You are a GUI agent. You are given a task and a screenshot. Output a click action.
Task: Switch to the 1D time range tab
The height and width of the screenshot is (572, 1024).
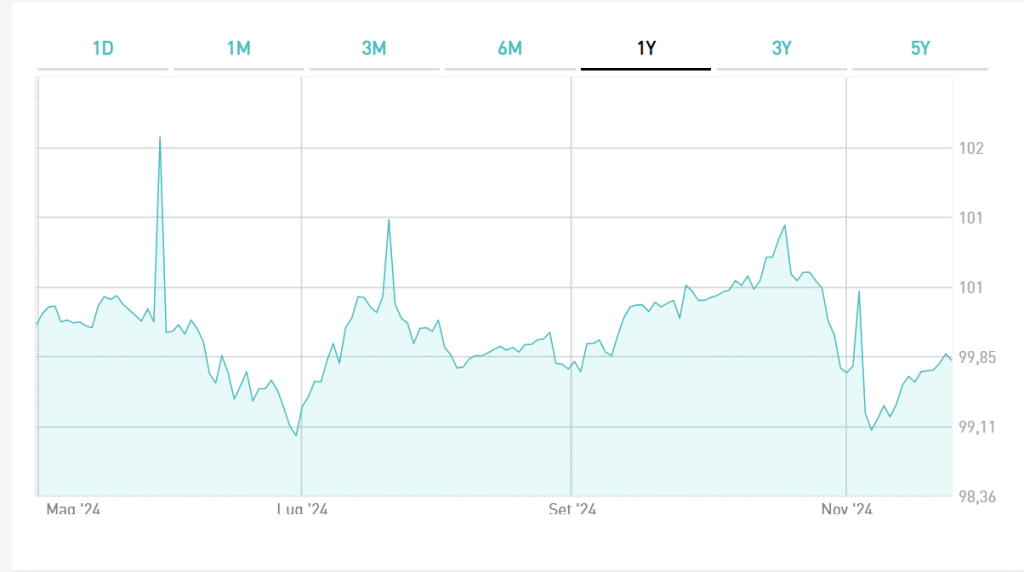(x=103, y=48)
